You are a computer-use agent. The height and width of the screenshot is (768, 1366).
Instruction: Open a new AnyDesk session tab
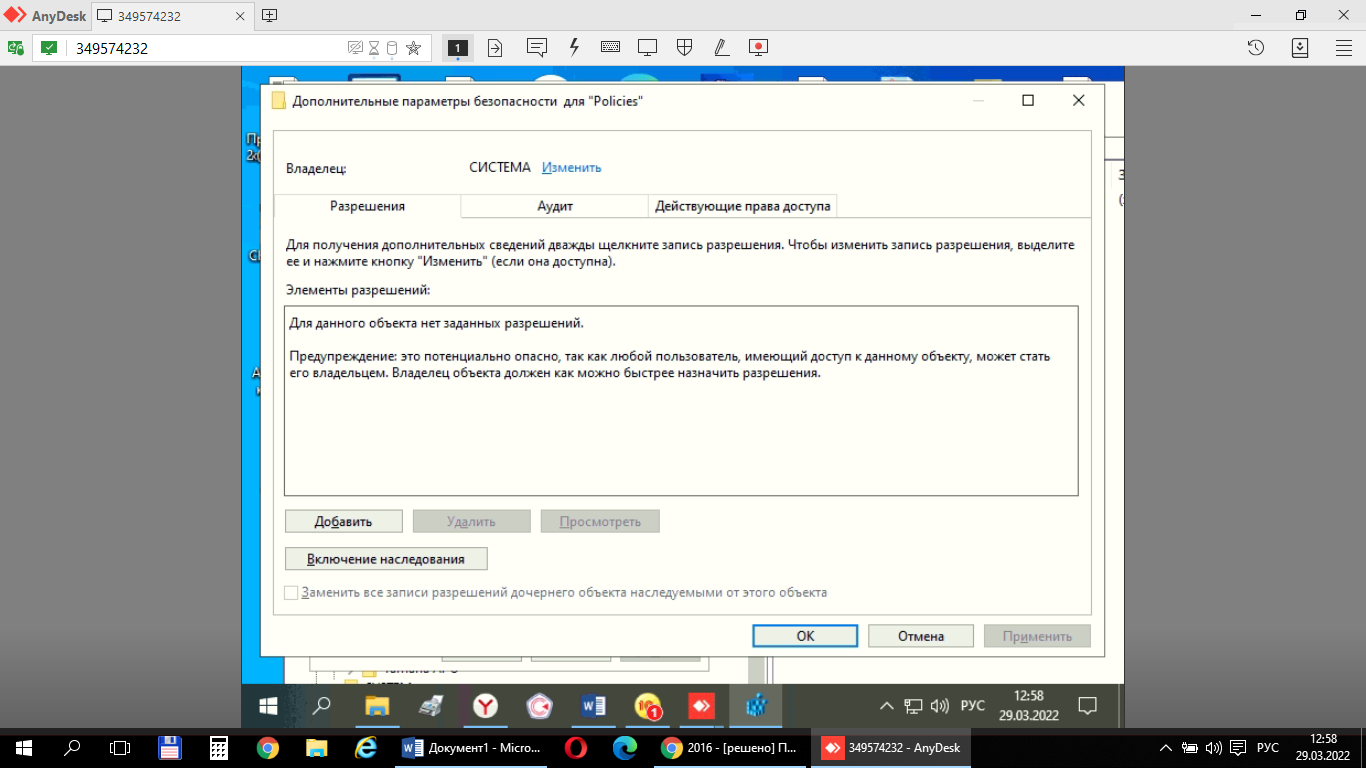click(x=269, y=15)
